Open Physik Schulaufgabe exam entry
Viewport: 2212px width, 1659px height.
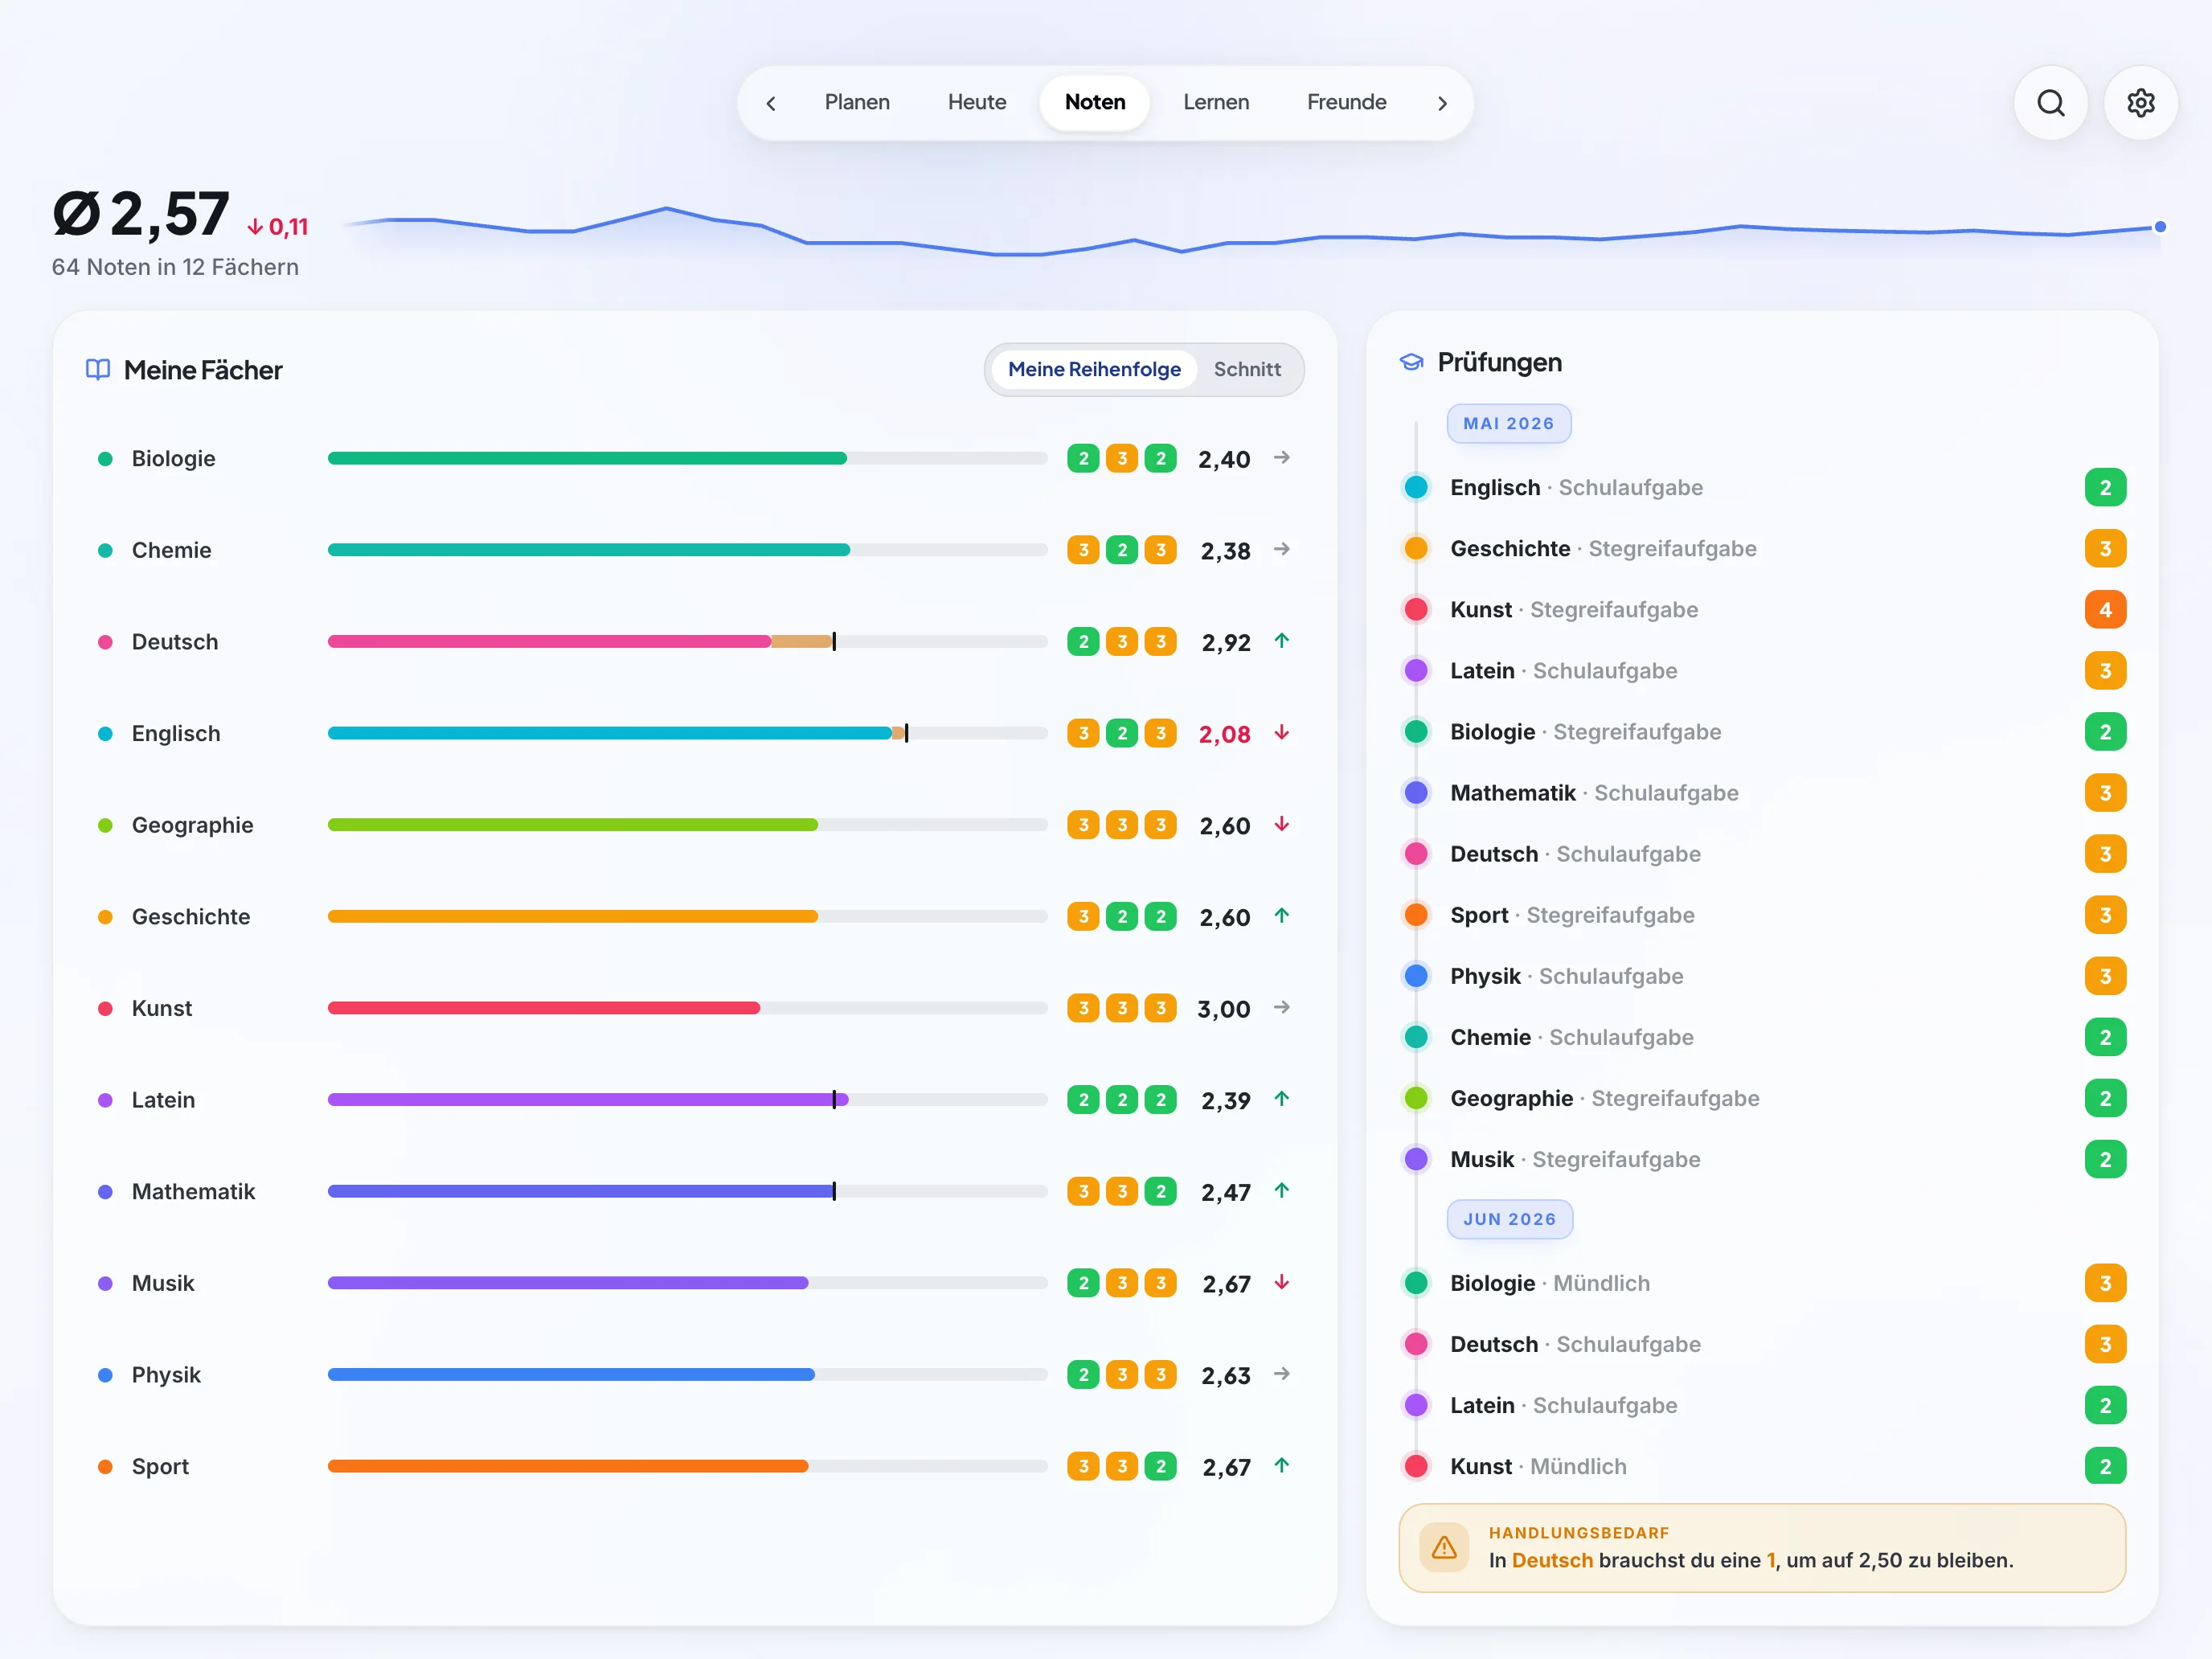(x=1764, y=977)
